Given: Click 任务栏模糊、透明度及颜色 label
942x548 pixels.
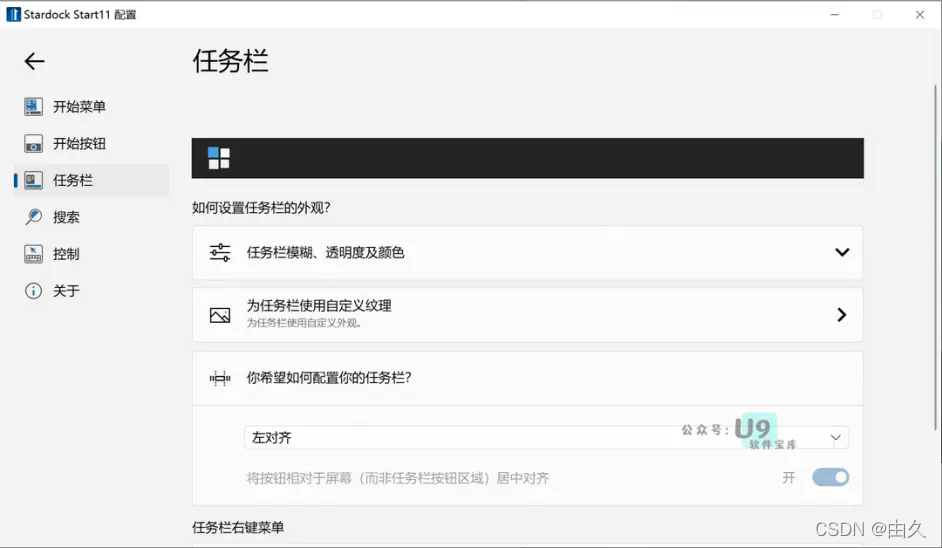Looking at the screenshot, I should tap(326, 252).
